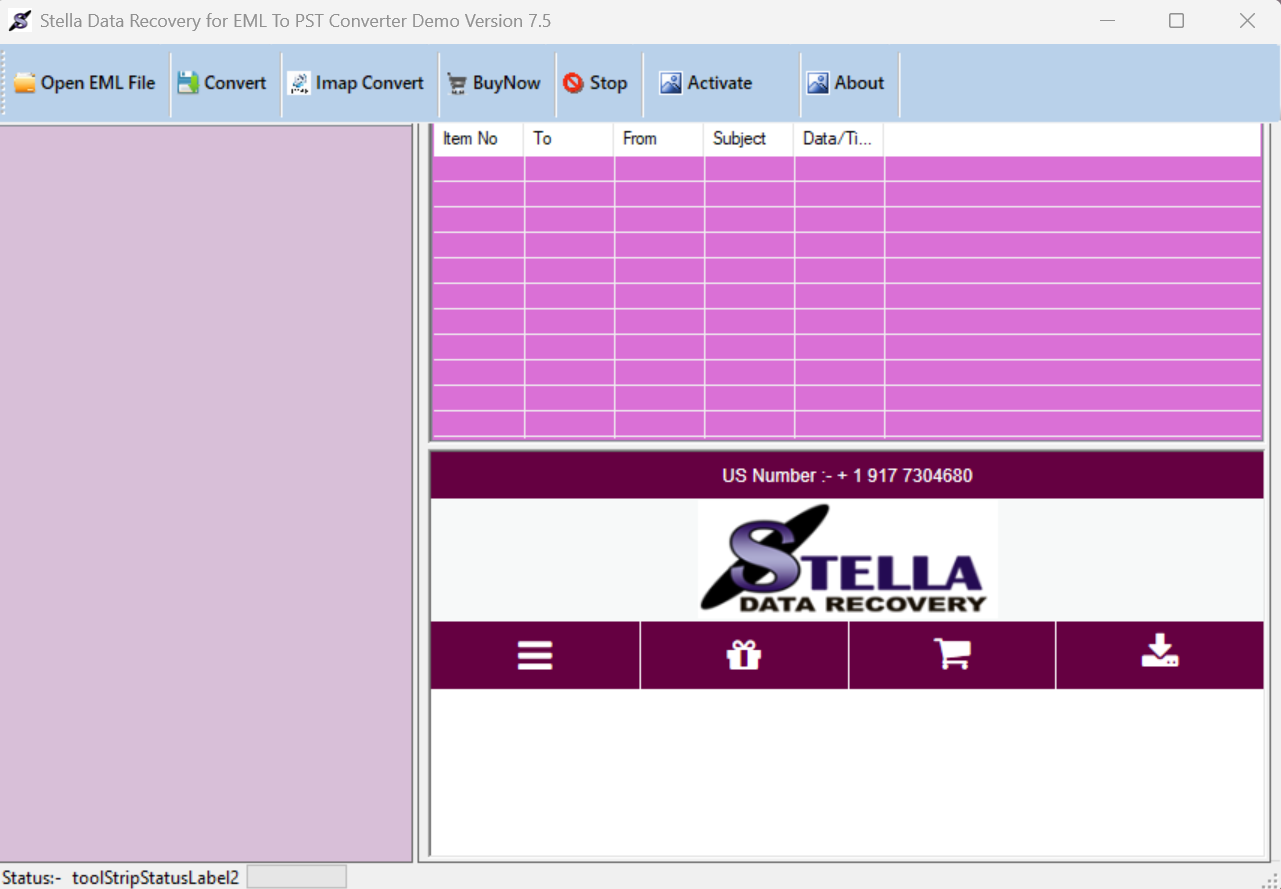
Task: Minimize the application window
Action: point(1108,21)
